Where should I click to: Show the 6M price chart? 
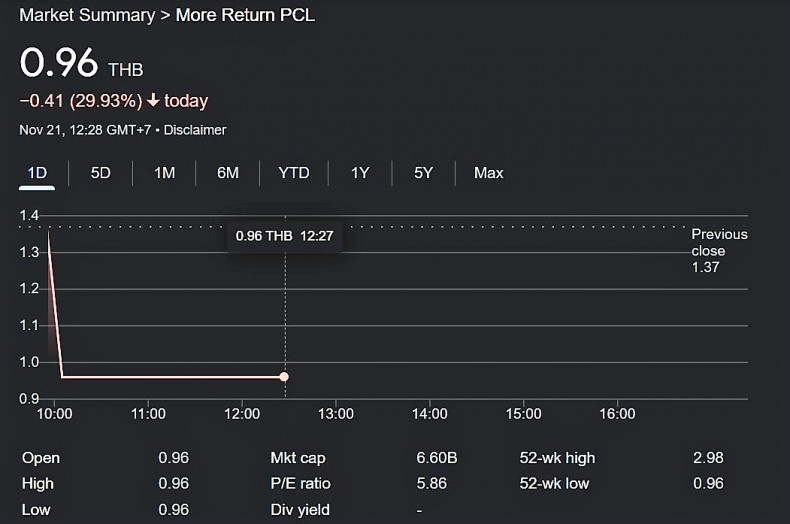228,173
